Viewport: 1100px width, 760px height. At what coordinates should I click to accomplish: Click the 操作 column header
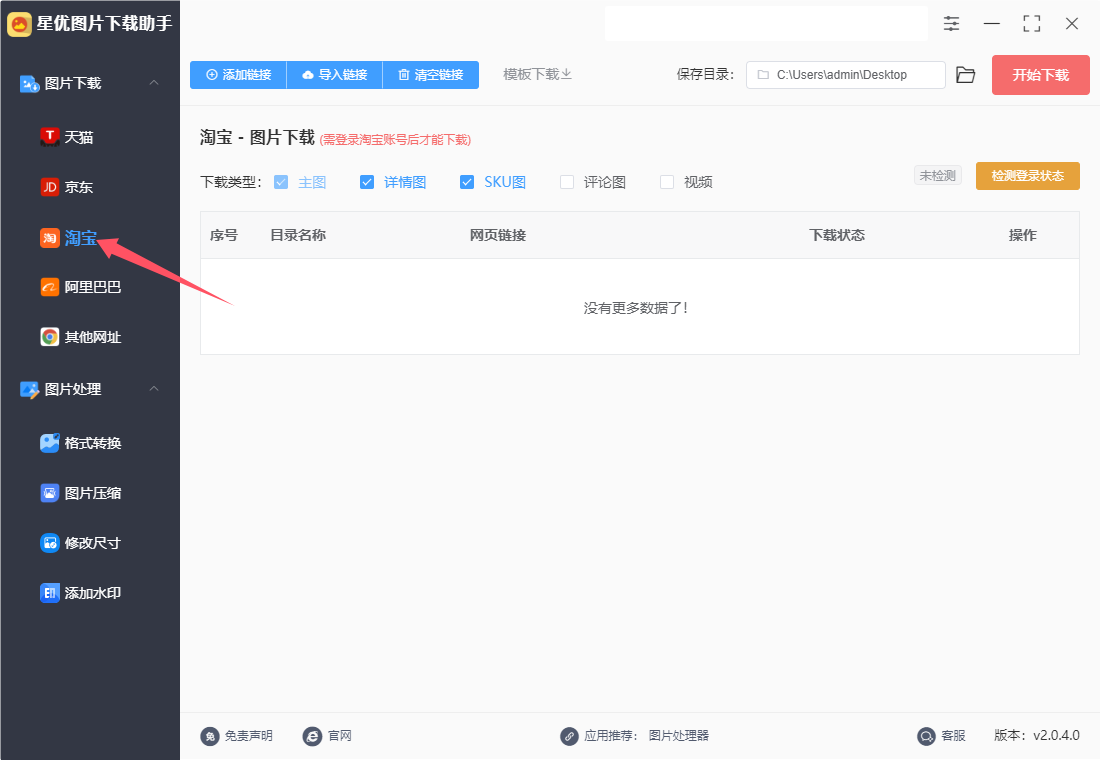[1022, 235]
